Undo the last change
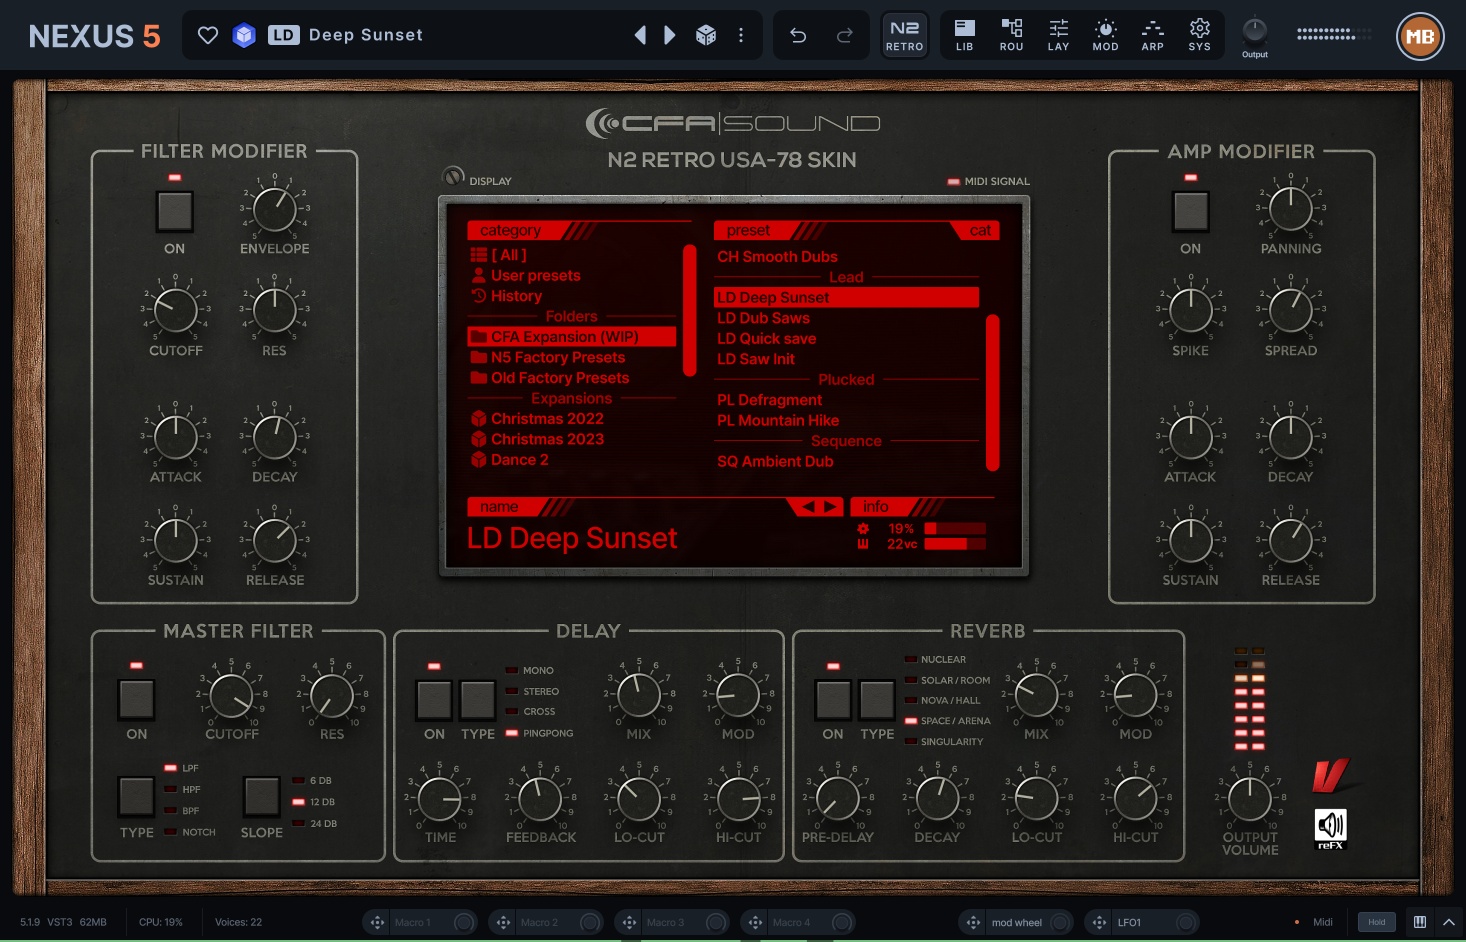1466x942 pixels. [x=798, y=36]
